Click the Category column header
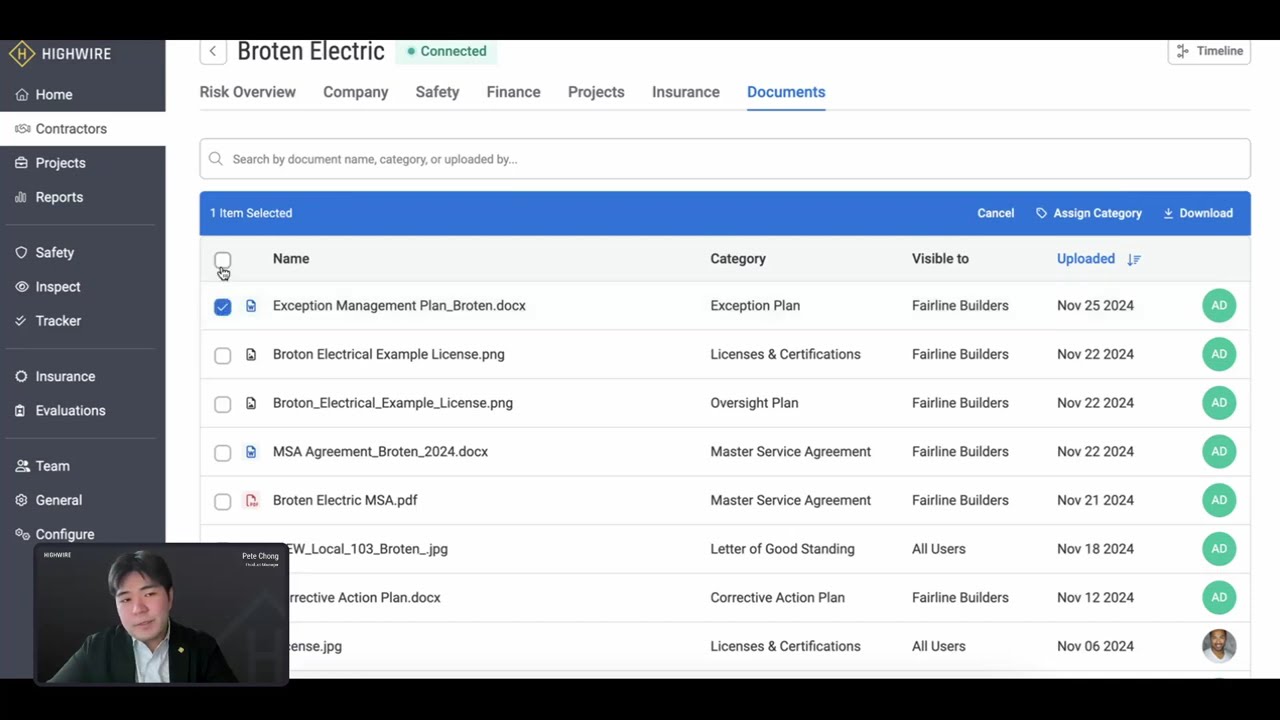 point(738,259)
